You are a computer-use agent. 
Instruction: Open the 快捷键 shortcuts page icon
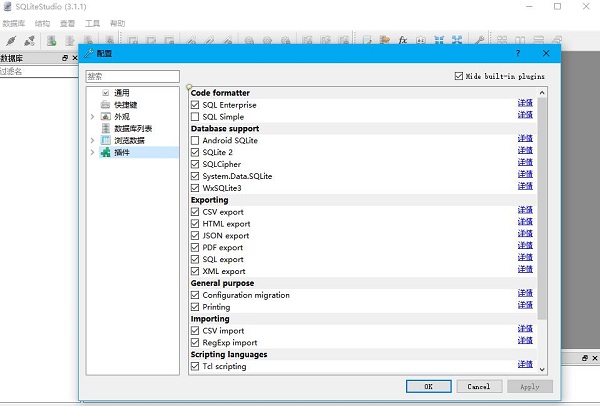pos(106,105)
